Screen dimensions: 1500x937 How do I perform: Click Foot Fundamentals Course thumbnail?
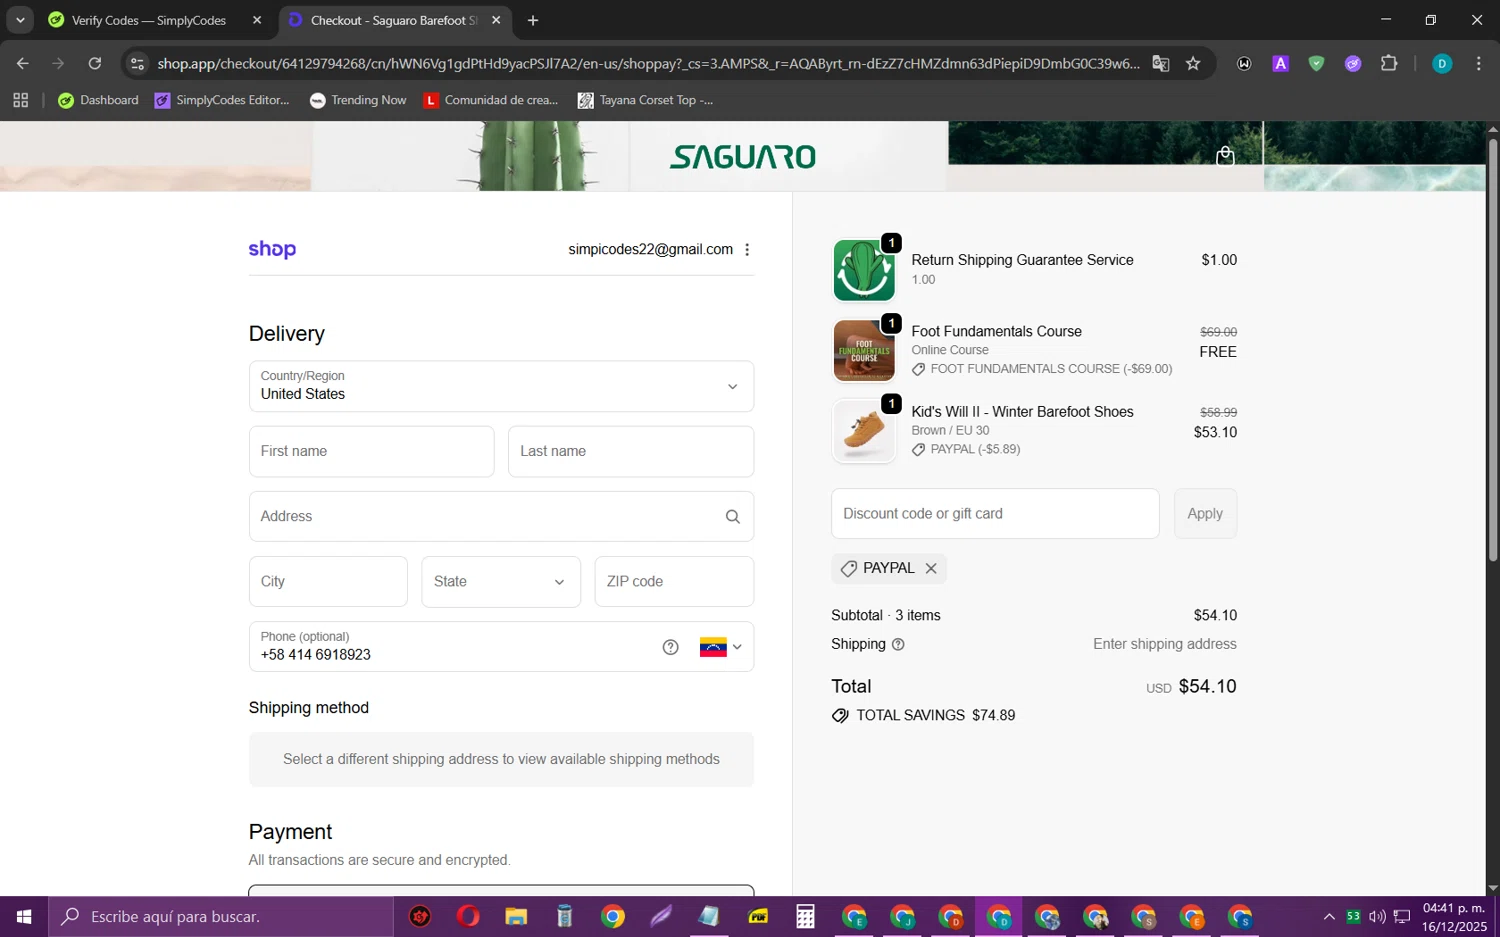tap(864, 351)
